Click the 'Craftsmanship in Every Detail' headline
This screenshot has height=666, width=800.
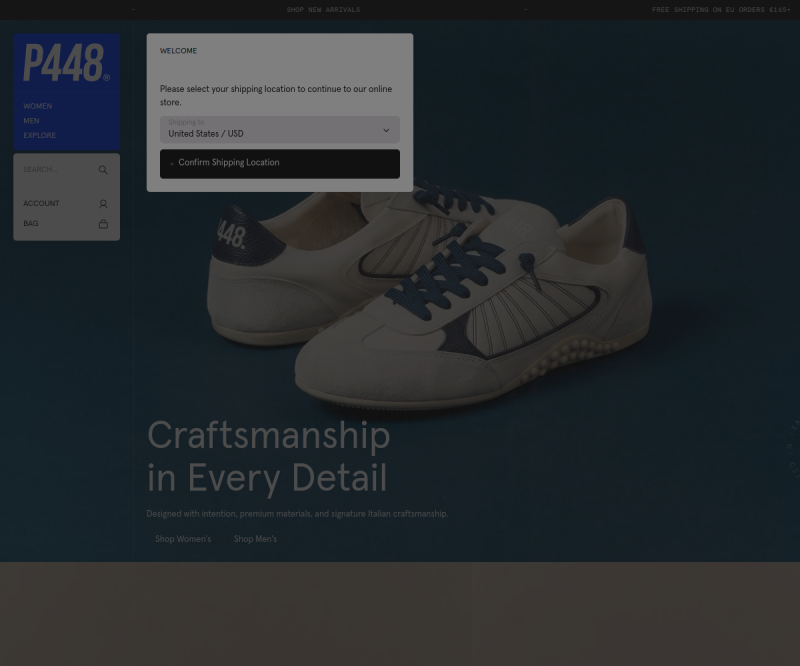coord(268,456)
